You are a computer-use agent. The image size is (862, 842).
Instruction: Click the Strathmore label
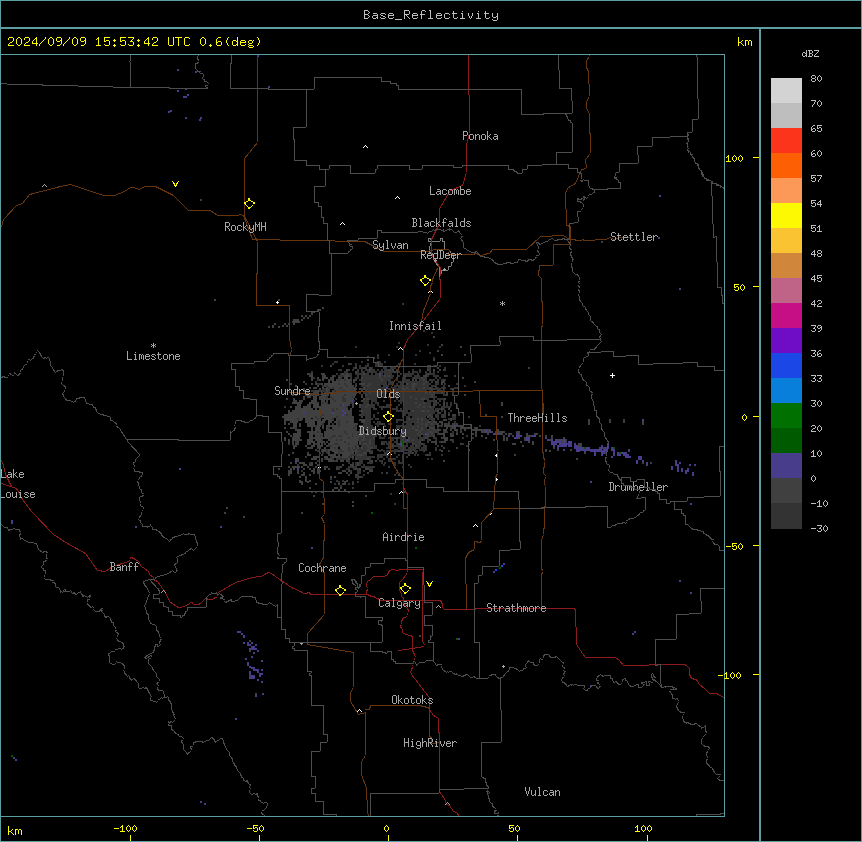[516, 608]
